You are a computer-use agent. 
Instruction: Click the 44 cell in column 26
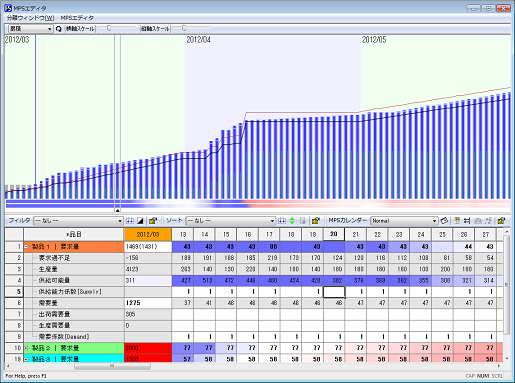pos(464,247)
